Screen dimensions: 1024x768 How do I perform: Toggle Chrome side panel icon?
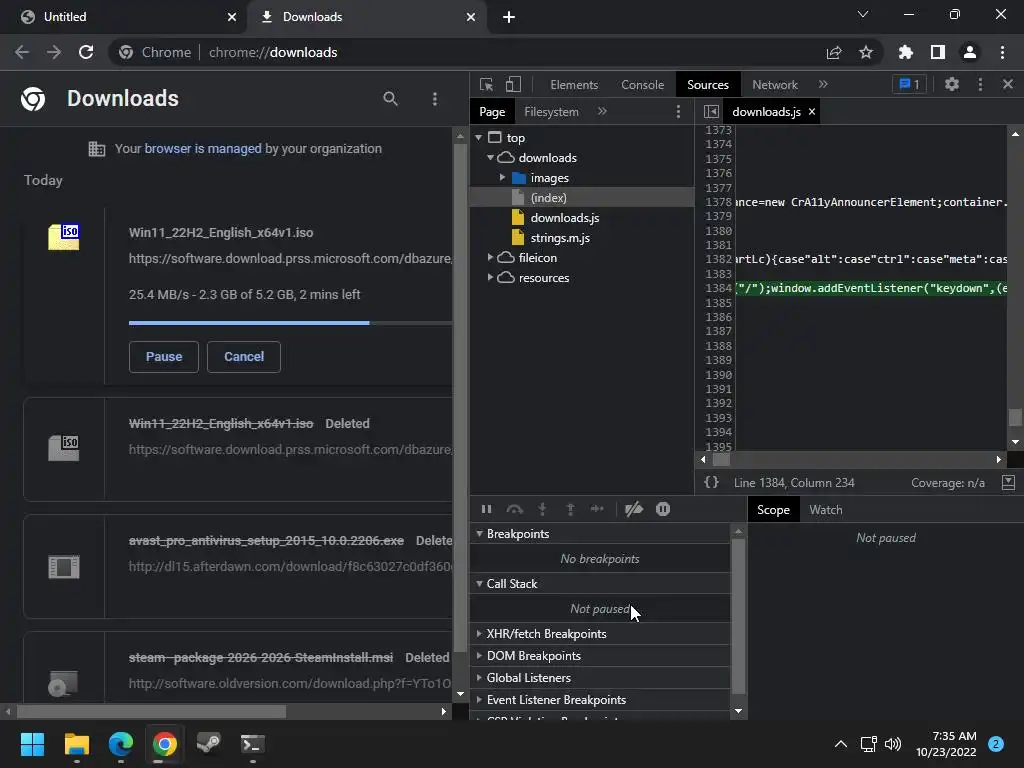pyautogui.click(x=938, y=52)
